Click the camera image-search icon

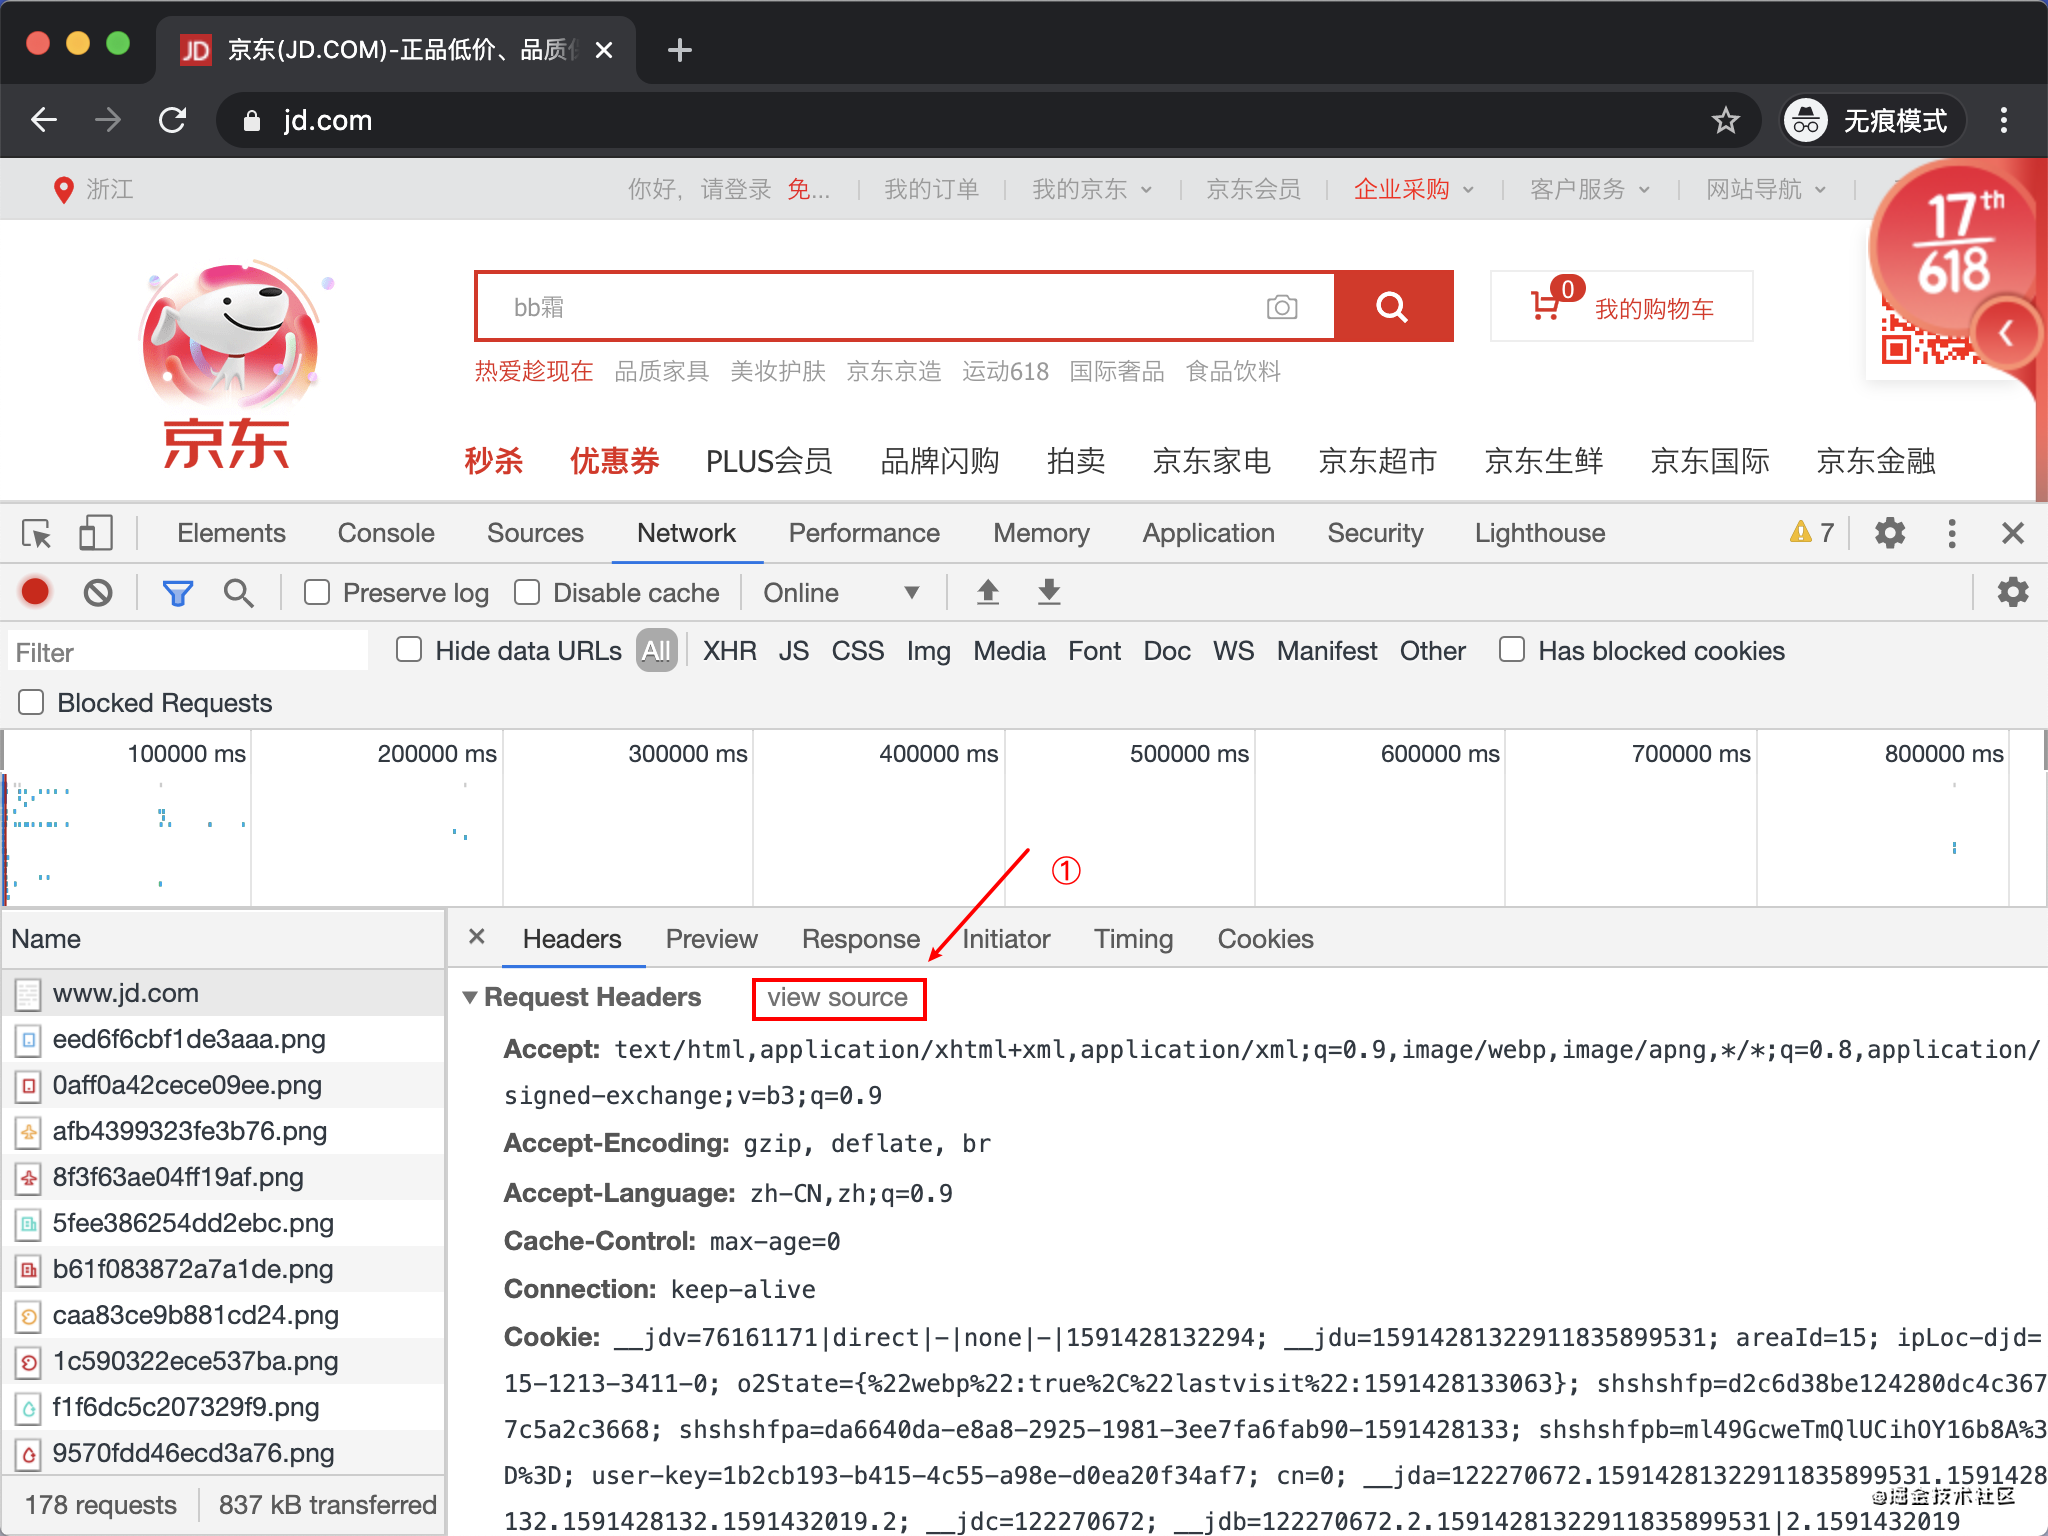tap(1281, 307)
